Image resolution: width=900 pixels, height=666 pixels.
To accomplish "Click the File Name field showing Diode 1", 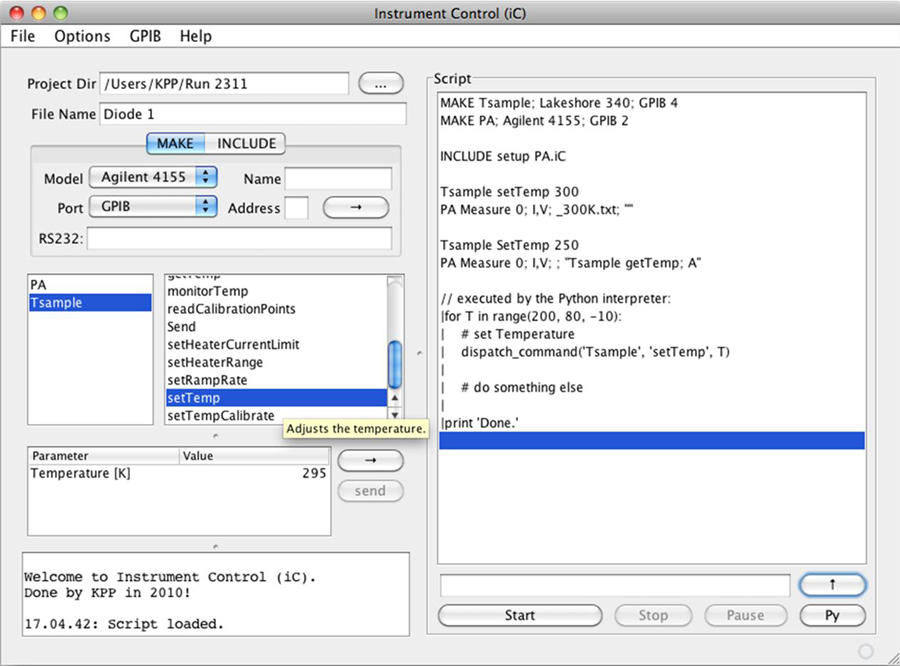I will (x=250, y=114).
